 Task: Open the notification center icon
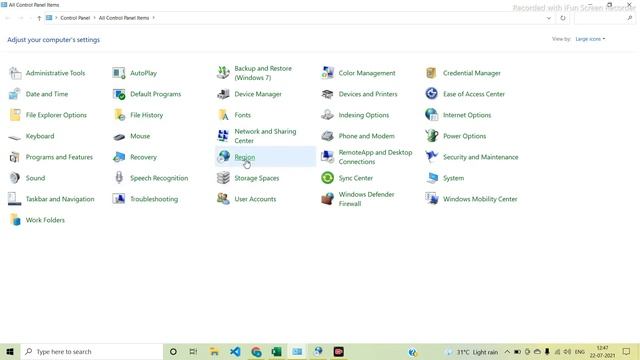coord(627,351)
